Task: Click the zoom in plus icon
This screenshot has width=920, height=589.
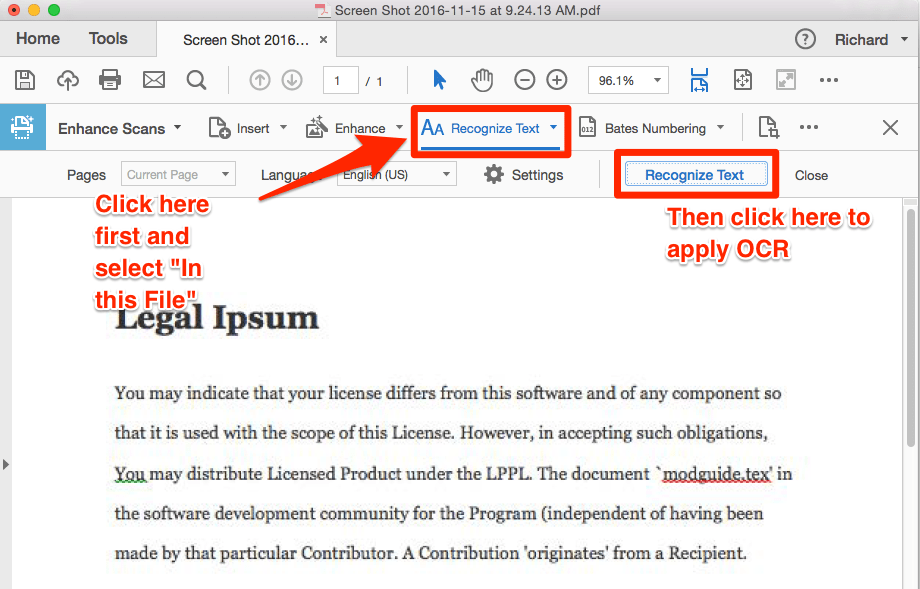Action: tap(557, 80)
